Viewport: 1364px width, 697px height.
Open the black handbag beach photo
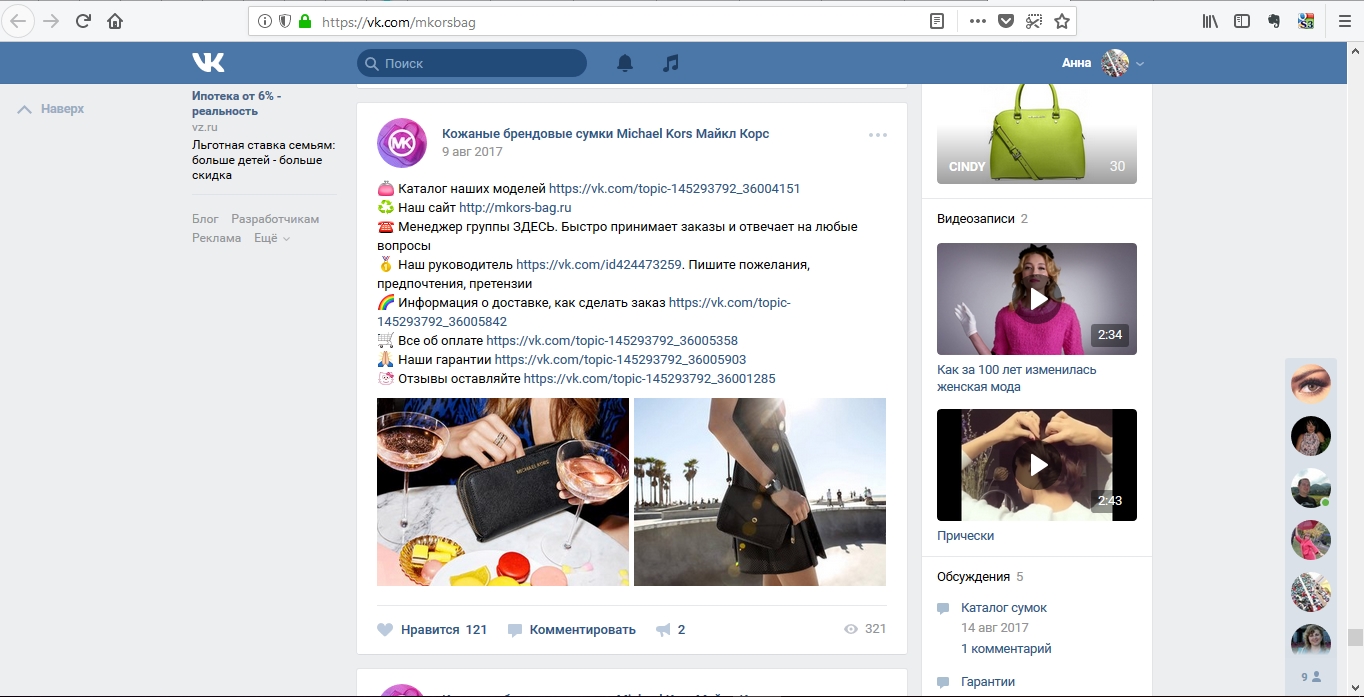(760, 492)
